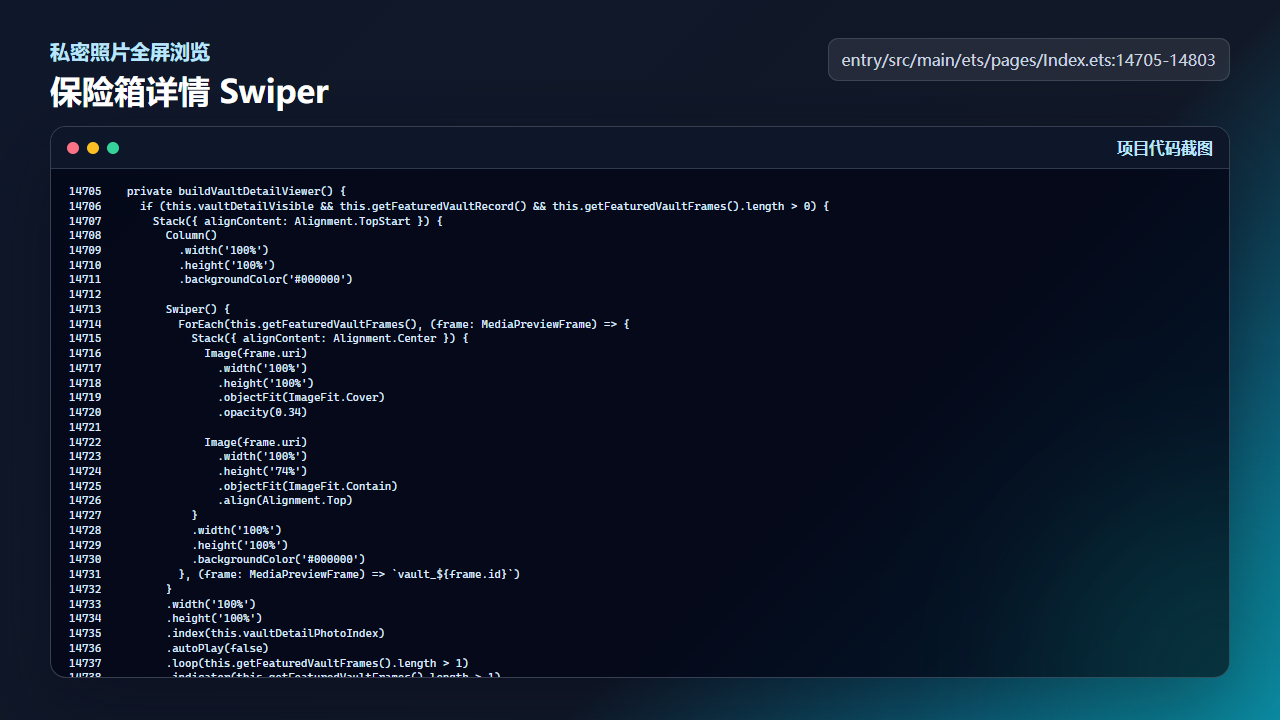Click the green dot in code window
This screenshot has width=1280, height=720.
(113, 148)
